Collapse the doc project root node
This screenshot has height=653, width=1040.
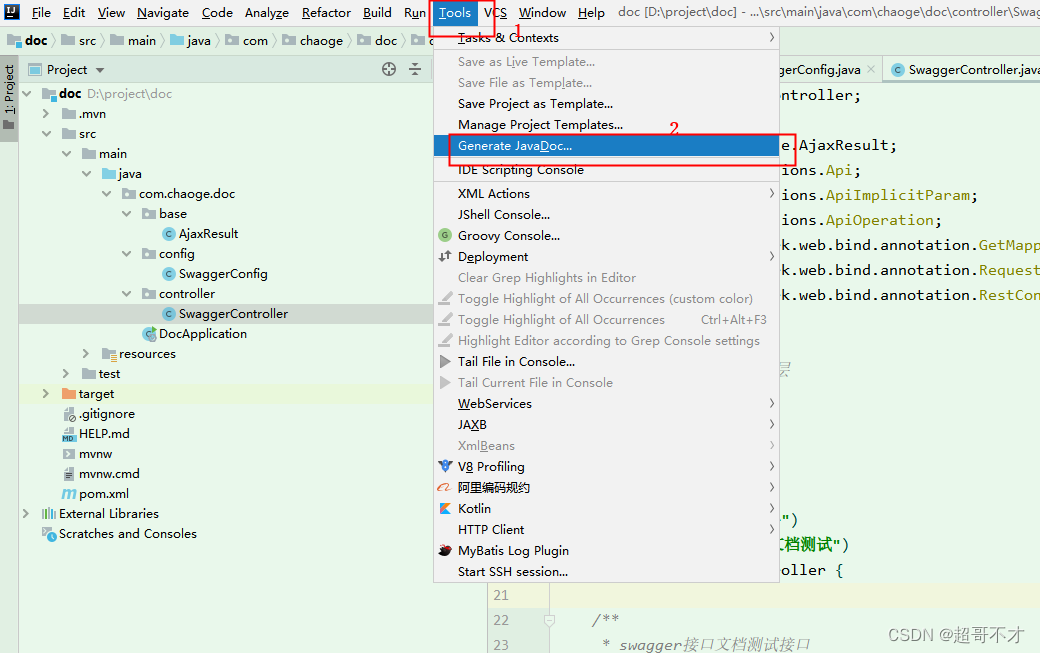tap(27, 93)
